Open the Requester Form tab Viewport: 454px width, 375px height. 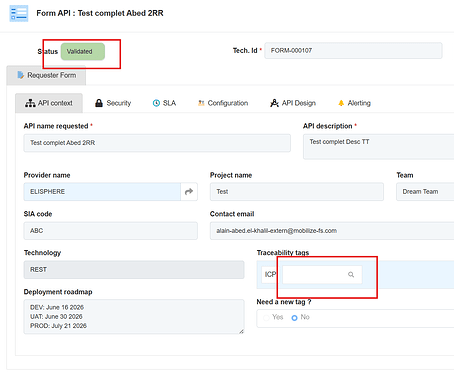[46, 75]
